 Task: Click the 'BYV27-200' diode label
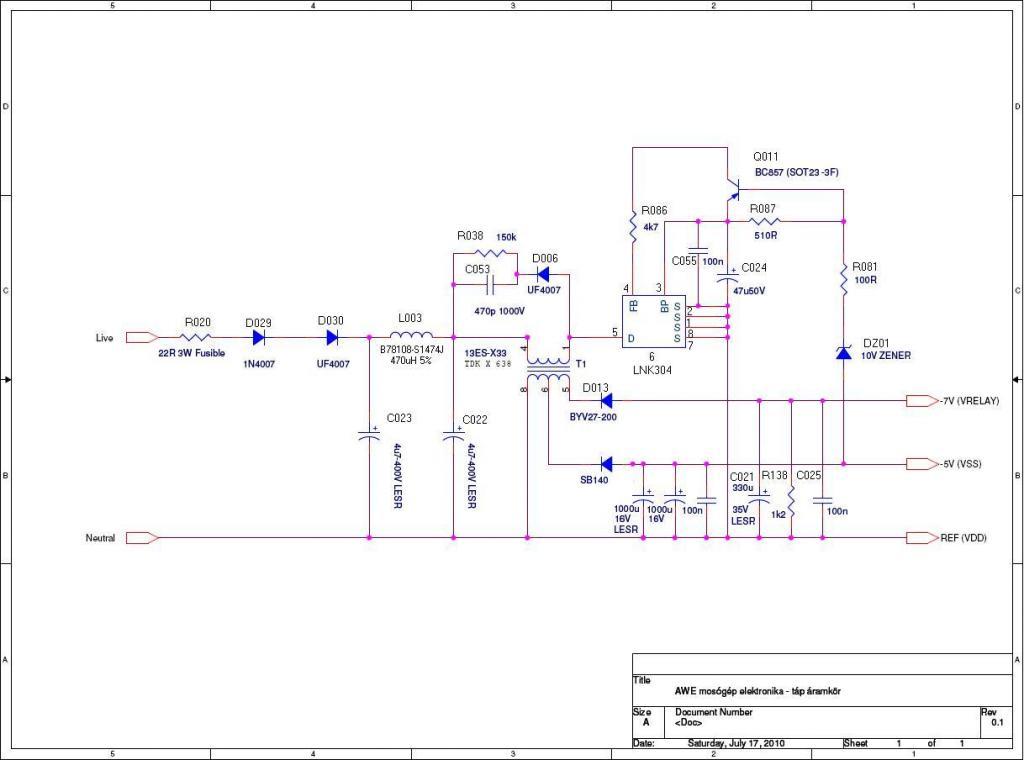[593, 417]
